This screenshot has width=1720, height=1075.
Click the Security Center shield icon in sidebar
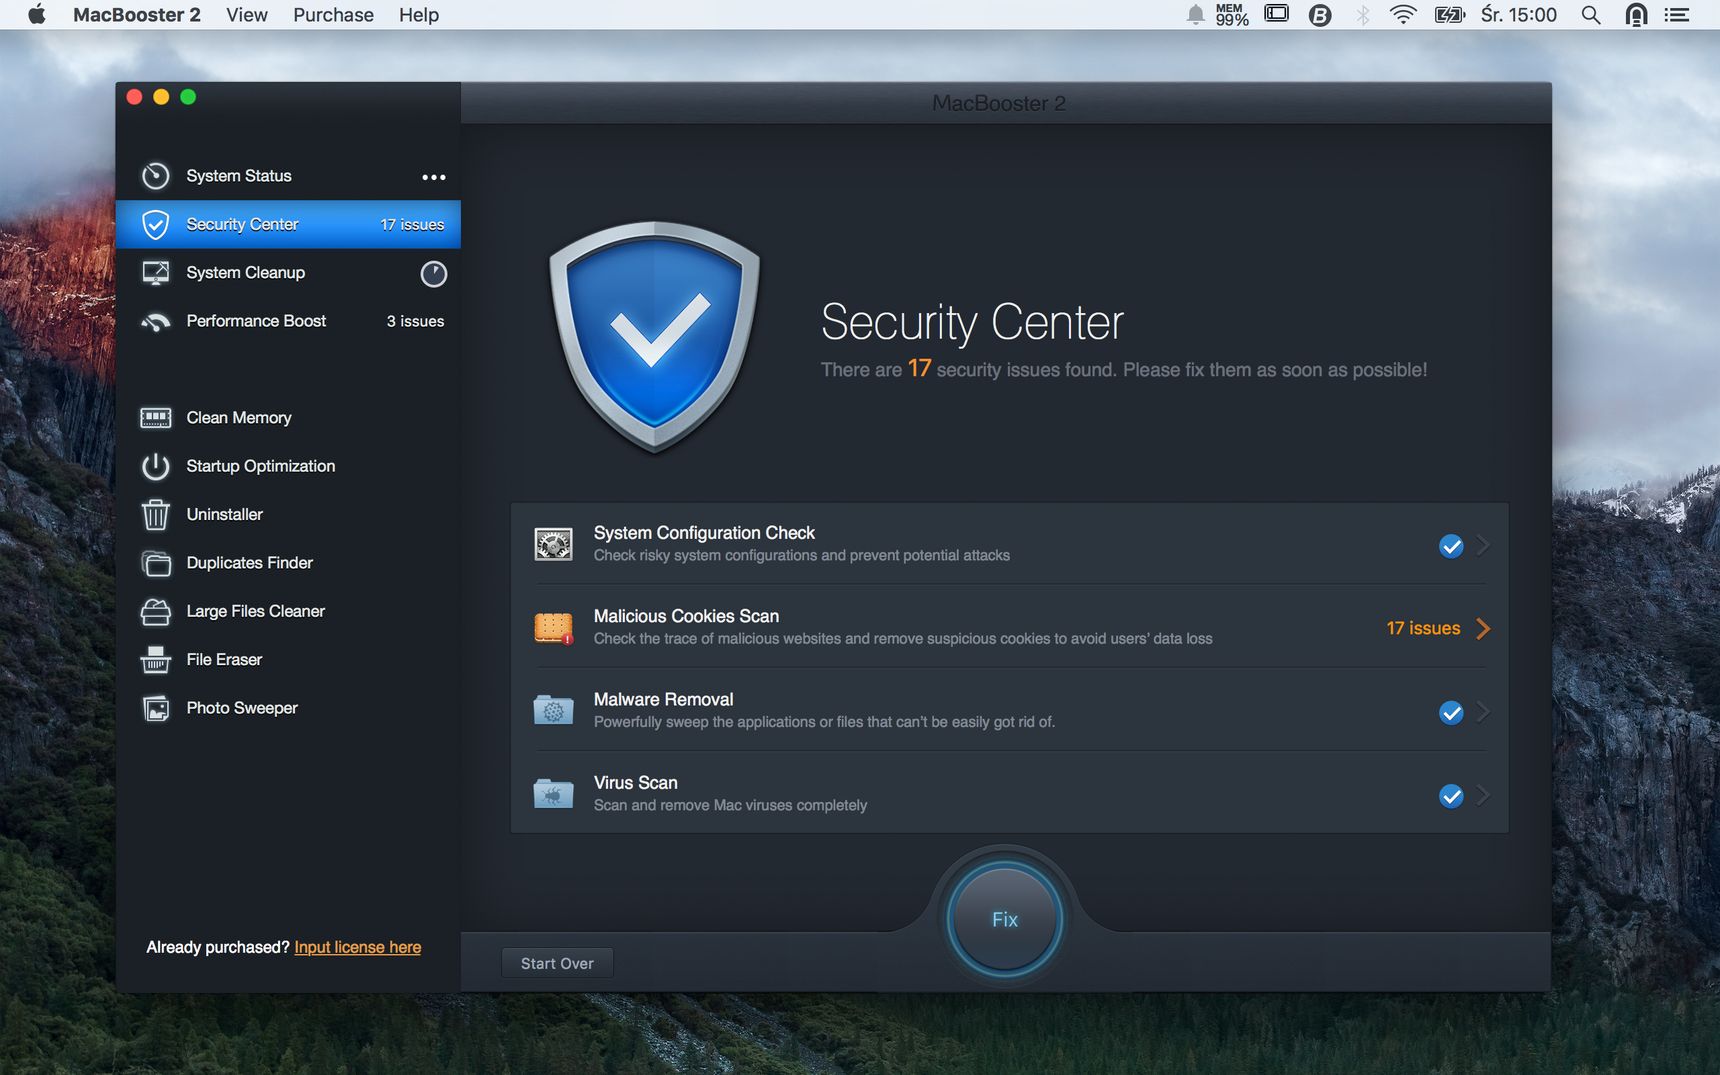pyautogui.click(x=155, y=224)
